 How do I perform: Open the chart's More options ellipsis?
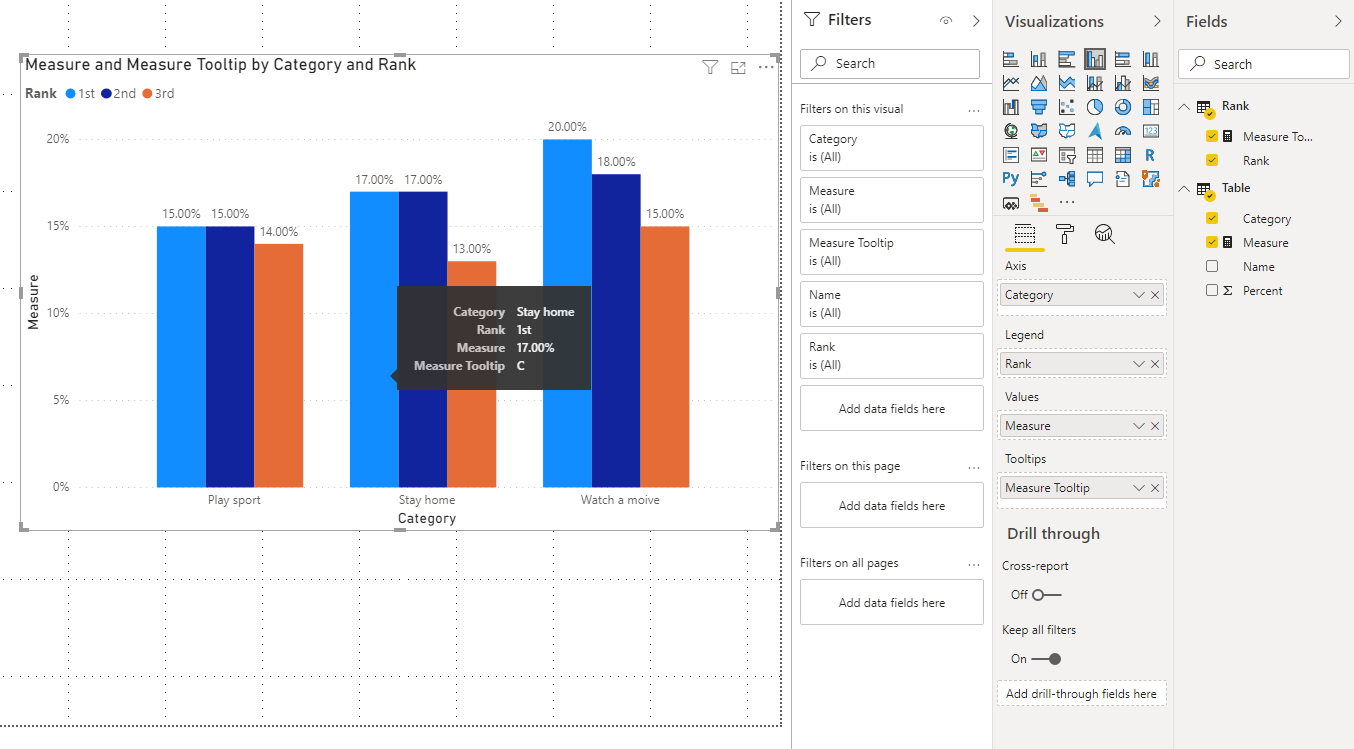click(x=766, y=67)
